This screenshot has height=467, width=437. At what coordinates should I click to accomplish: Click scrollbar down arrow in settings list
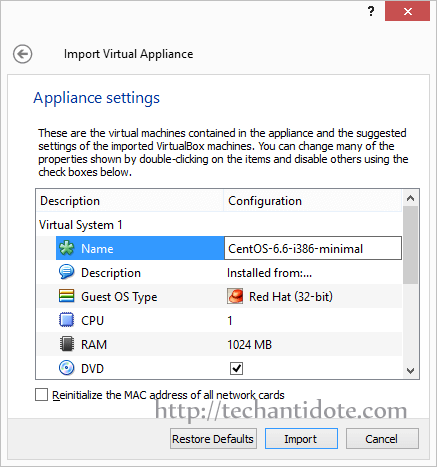click(410, 370)
